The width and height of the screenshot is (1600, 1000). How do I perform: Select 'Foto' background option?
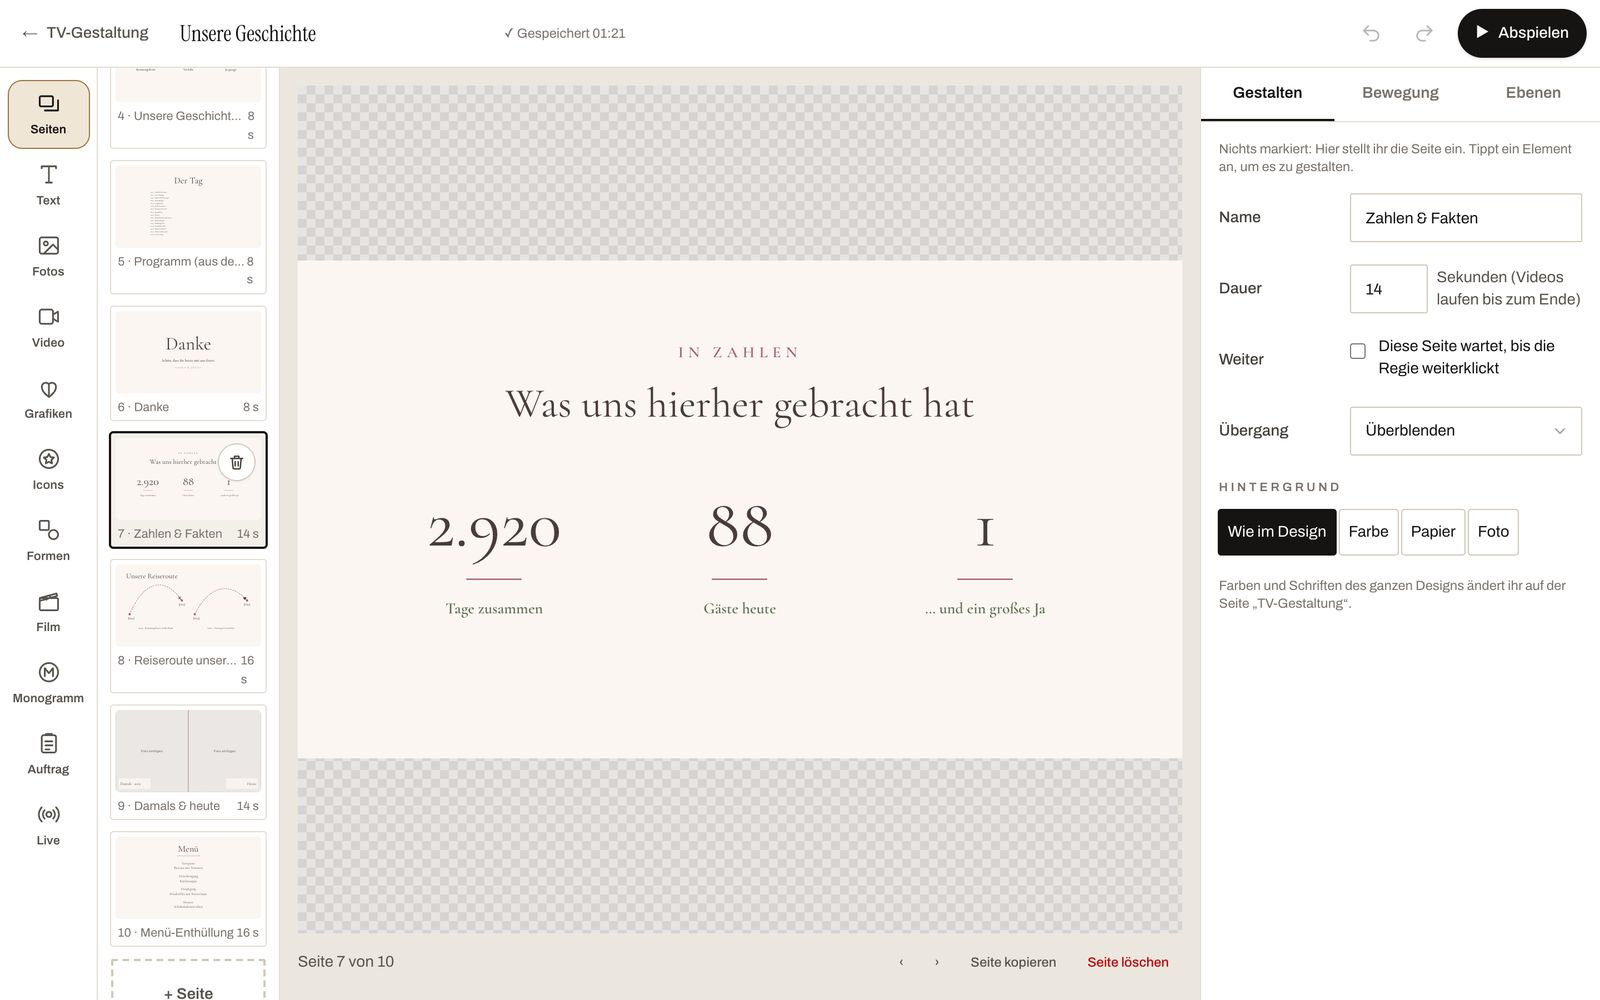tap(1493, 532)
